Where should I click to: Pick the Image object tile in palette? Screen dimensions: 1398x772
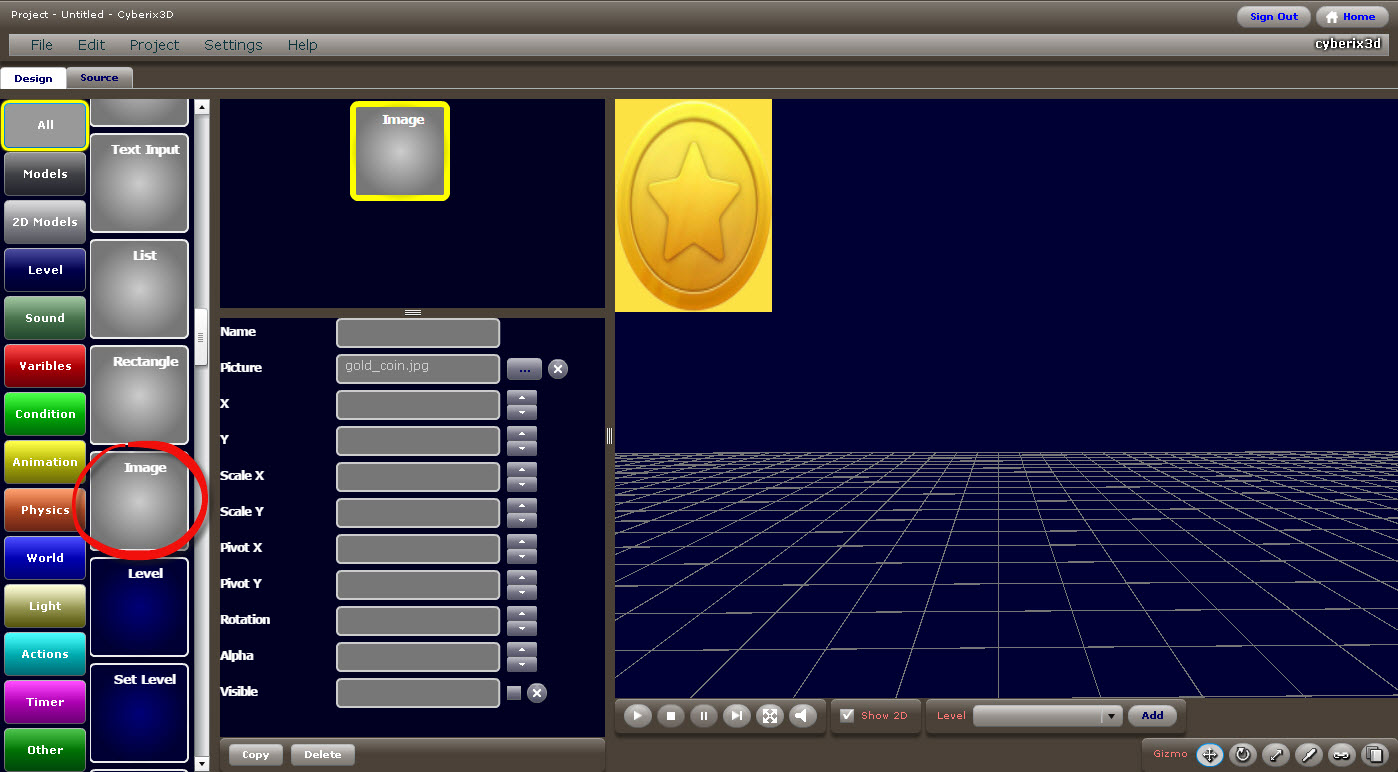click(139, 501)
